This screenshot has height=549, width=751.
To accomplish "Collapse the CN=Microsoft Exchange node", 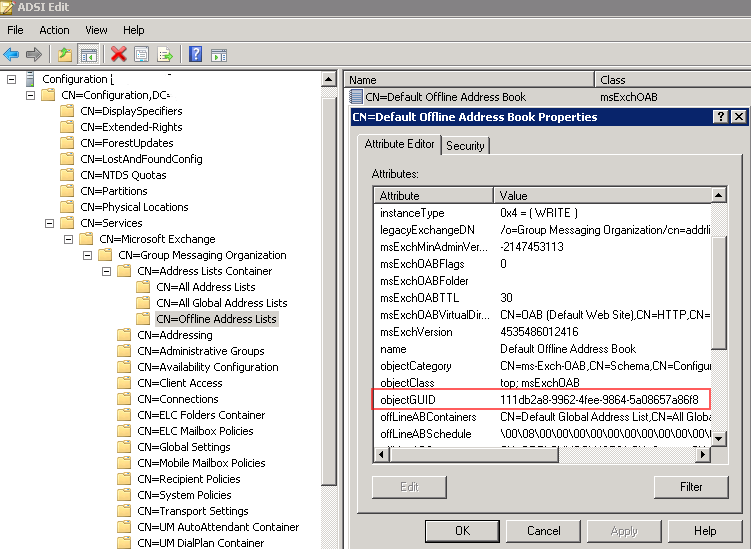I will tap(67, 239).
